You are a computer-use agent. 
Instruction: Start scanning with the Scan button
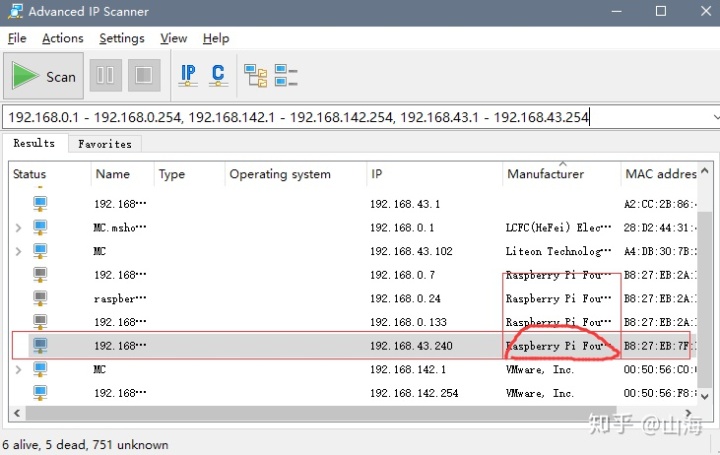point(43,75)
